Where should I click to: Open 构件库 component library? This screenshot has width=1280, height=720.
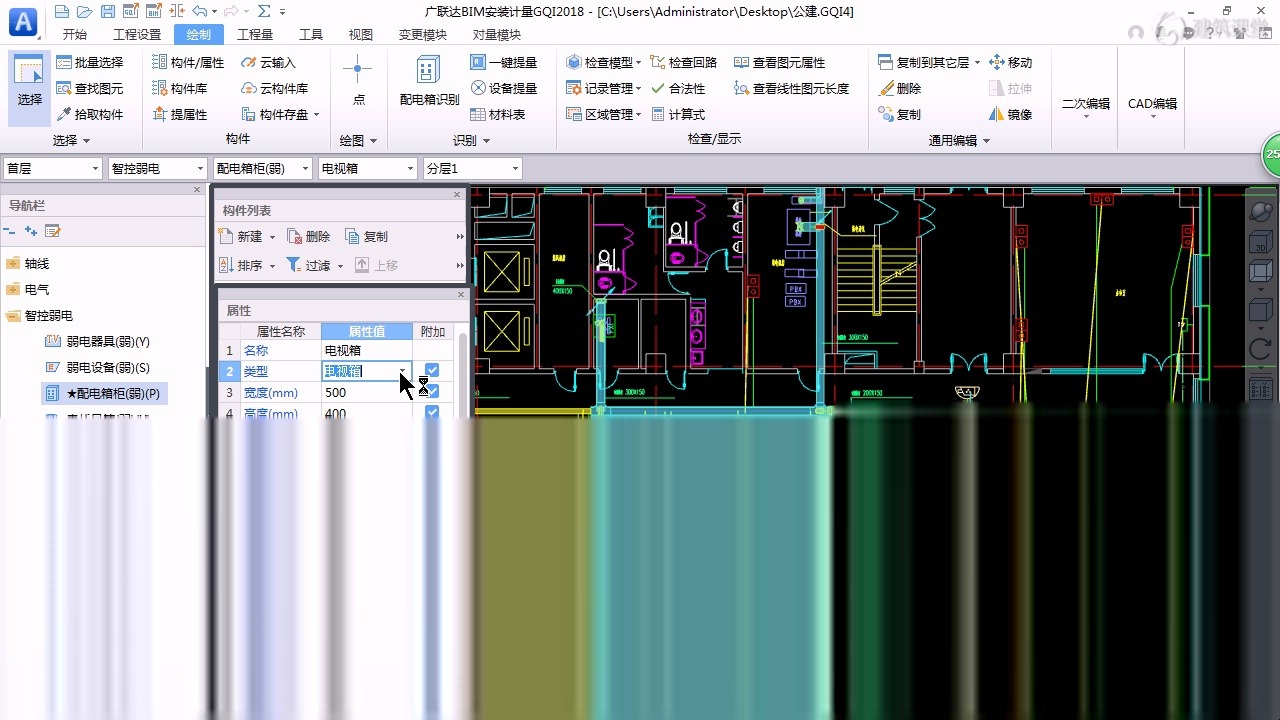[x=179, y=88]
